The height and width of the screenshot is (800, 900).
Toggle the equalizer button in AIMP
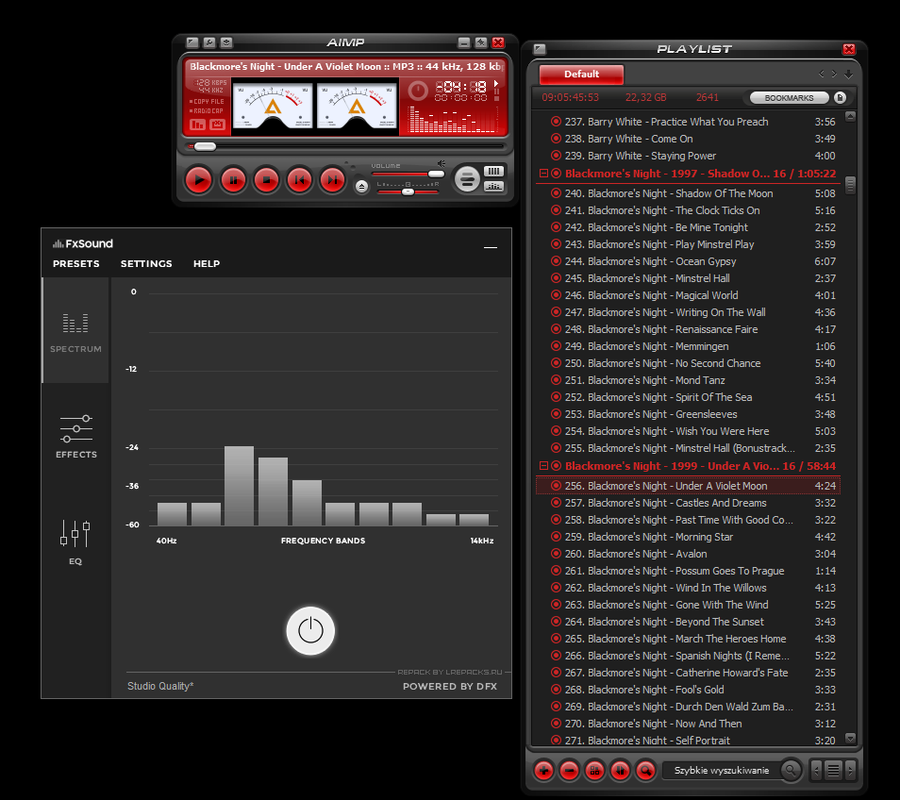coord(494,186)
